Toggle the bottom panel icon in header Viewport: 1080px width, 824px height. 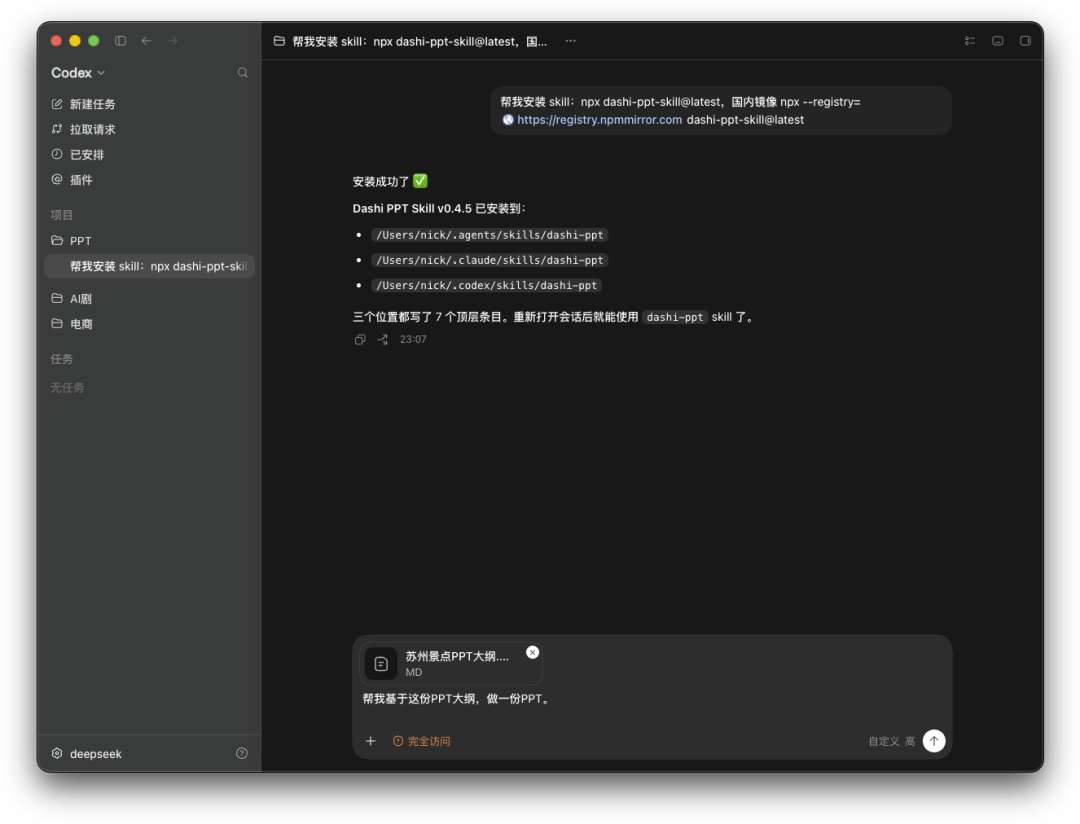coord(997,41)
